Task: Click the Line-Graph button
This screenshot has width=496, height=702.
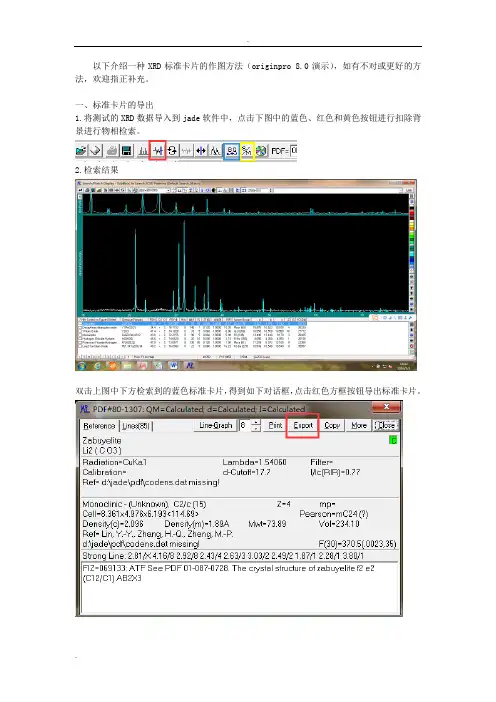Action: [x=216, y=425]
